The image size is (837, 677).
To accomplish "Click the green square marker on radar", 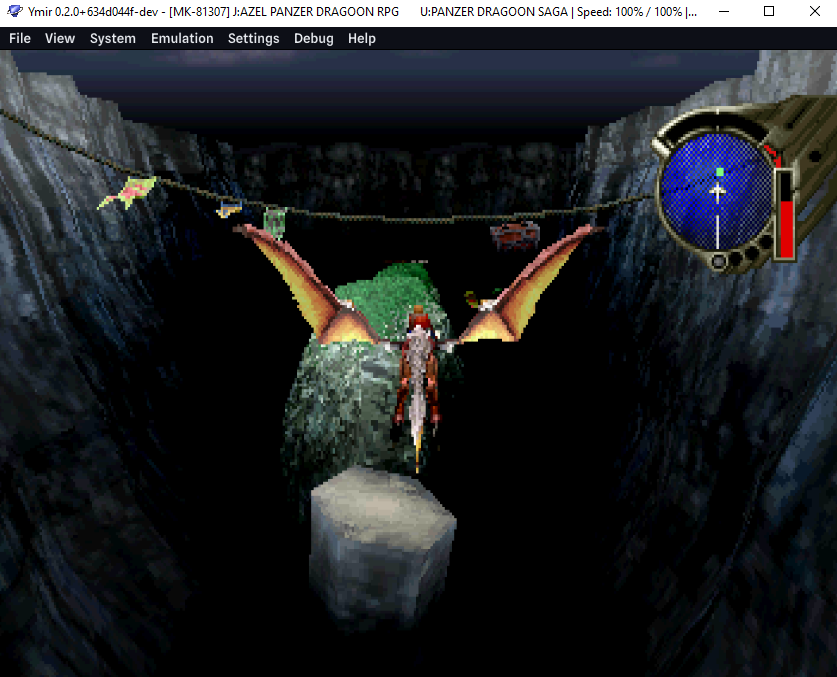I will (720, 172).
